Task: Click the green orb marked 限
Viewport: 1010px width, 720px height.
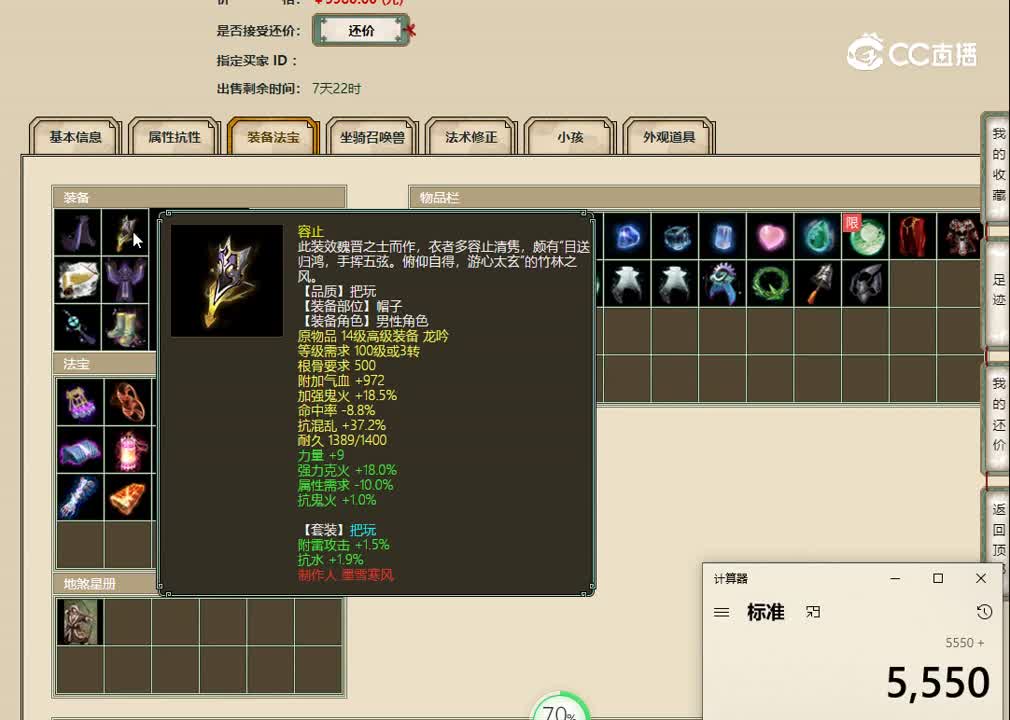Action: click(x=866, y=236)
